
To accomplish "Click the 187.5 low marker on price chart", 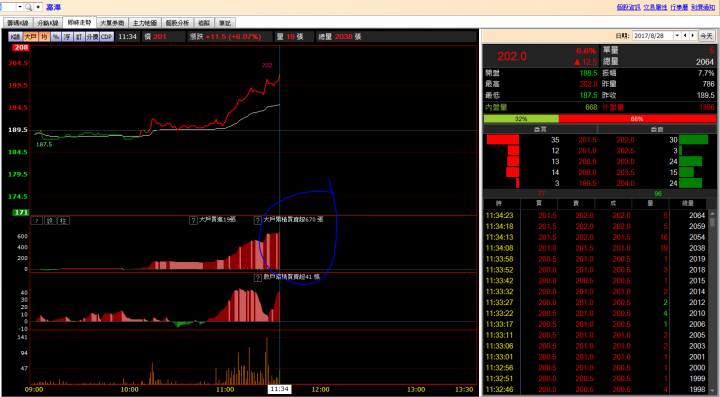I will [x=44, y=145].
